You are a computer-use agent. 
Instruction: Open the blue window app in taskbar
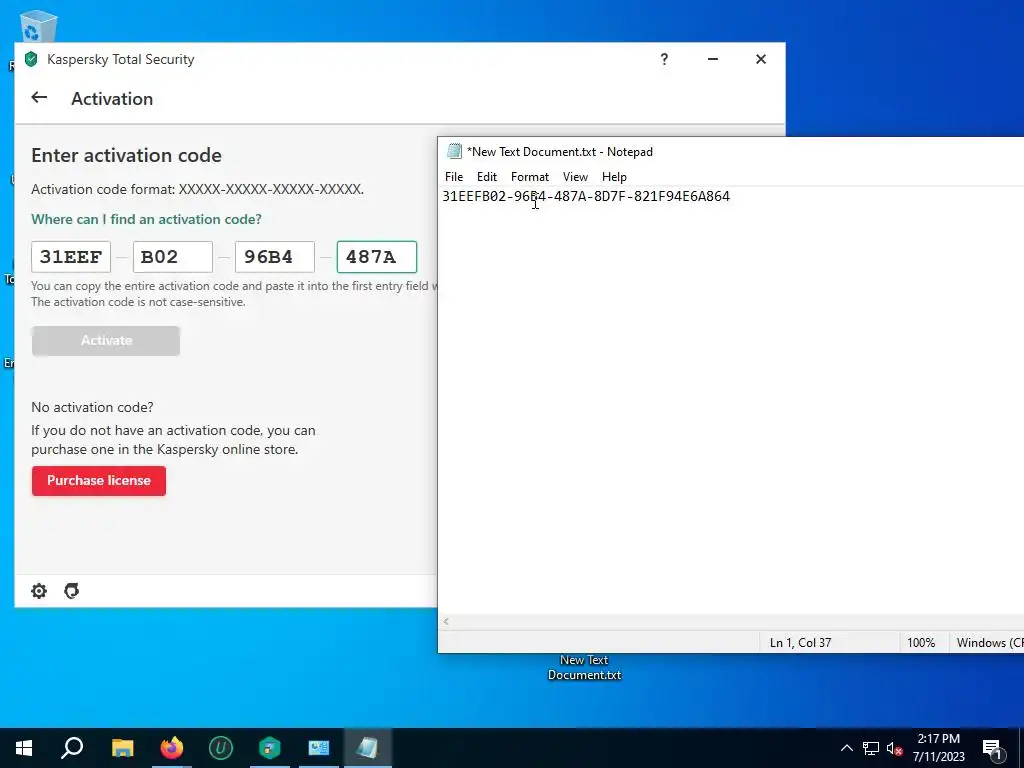(319, 748)
